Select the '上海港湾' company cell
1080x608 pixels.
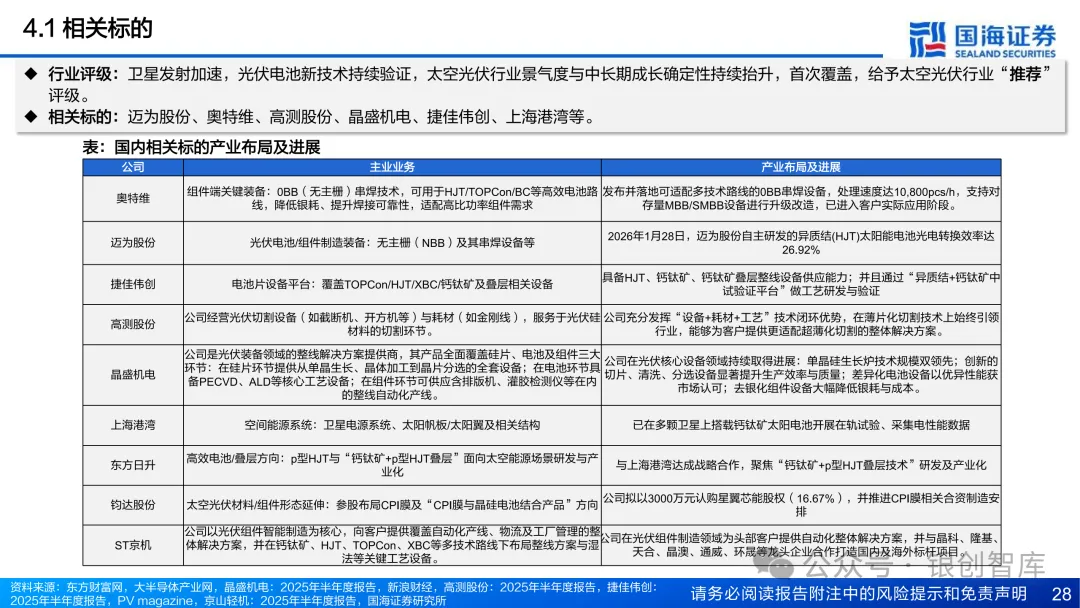(x=133, y=425)
